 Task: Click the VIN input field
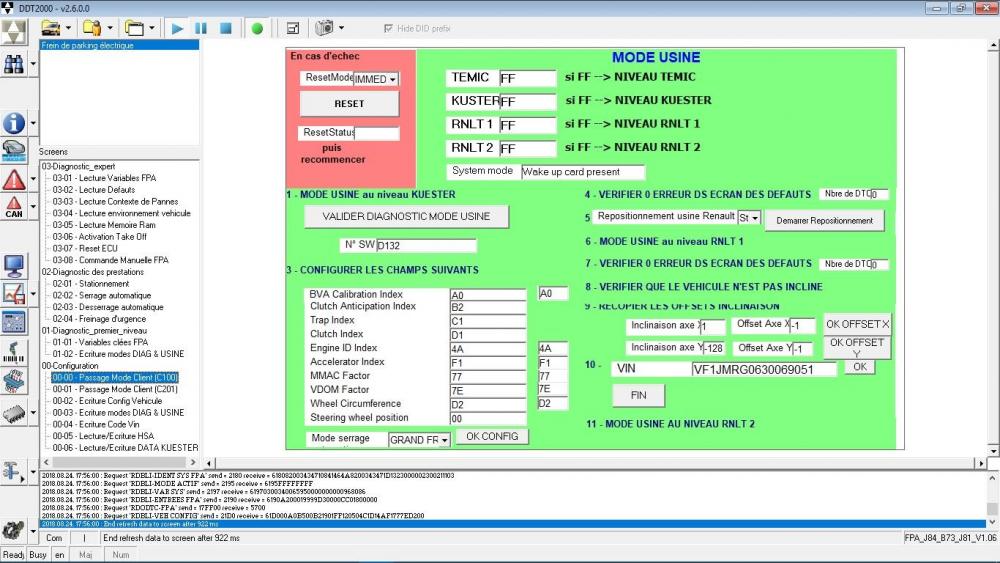point(763,370)
